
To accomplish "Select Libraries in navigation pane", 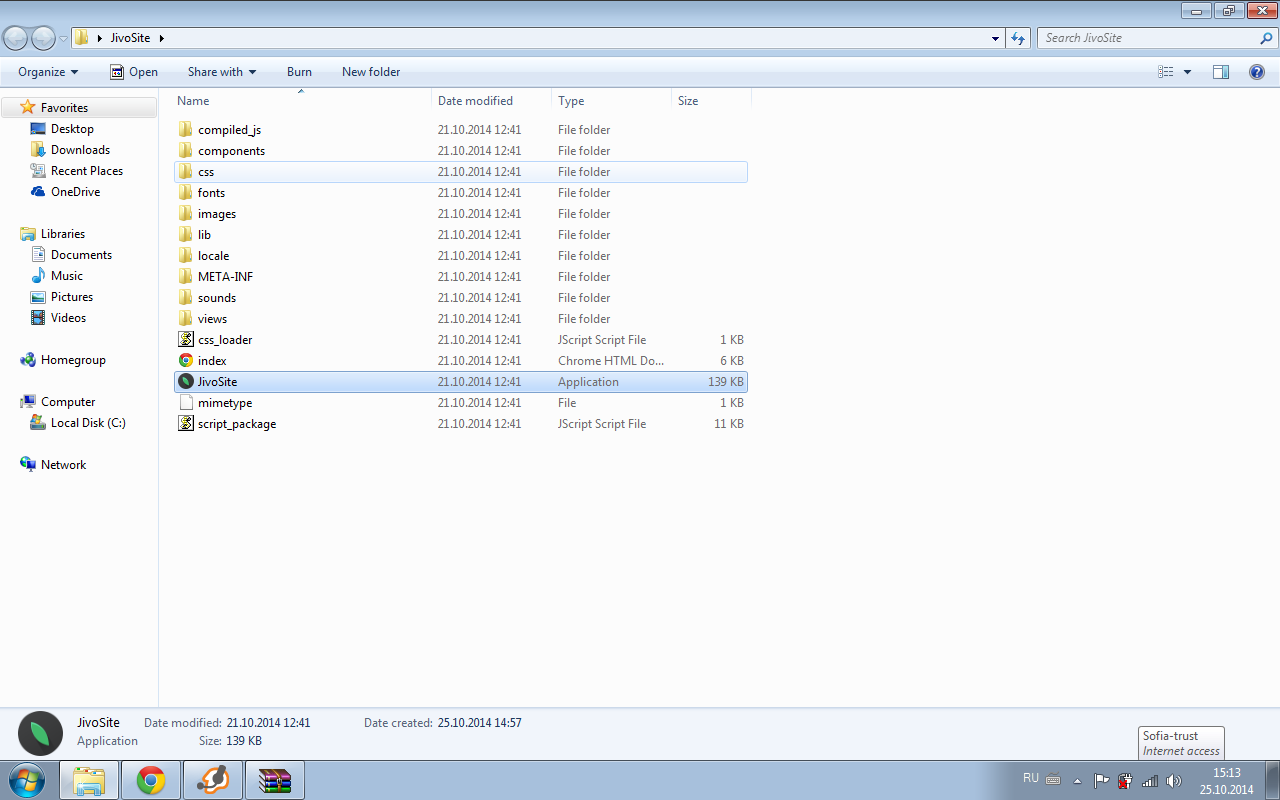I will point(63,234).
